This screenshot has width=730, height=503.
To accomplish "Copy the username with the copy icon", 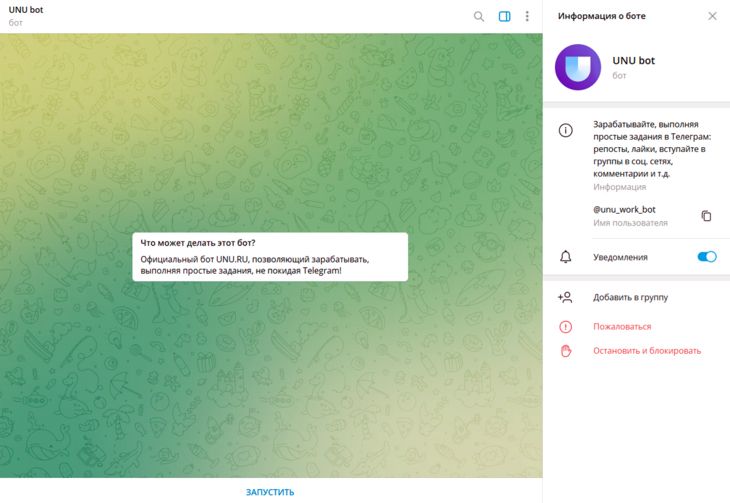I will [706, 216].
